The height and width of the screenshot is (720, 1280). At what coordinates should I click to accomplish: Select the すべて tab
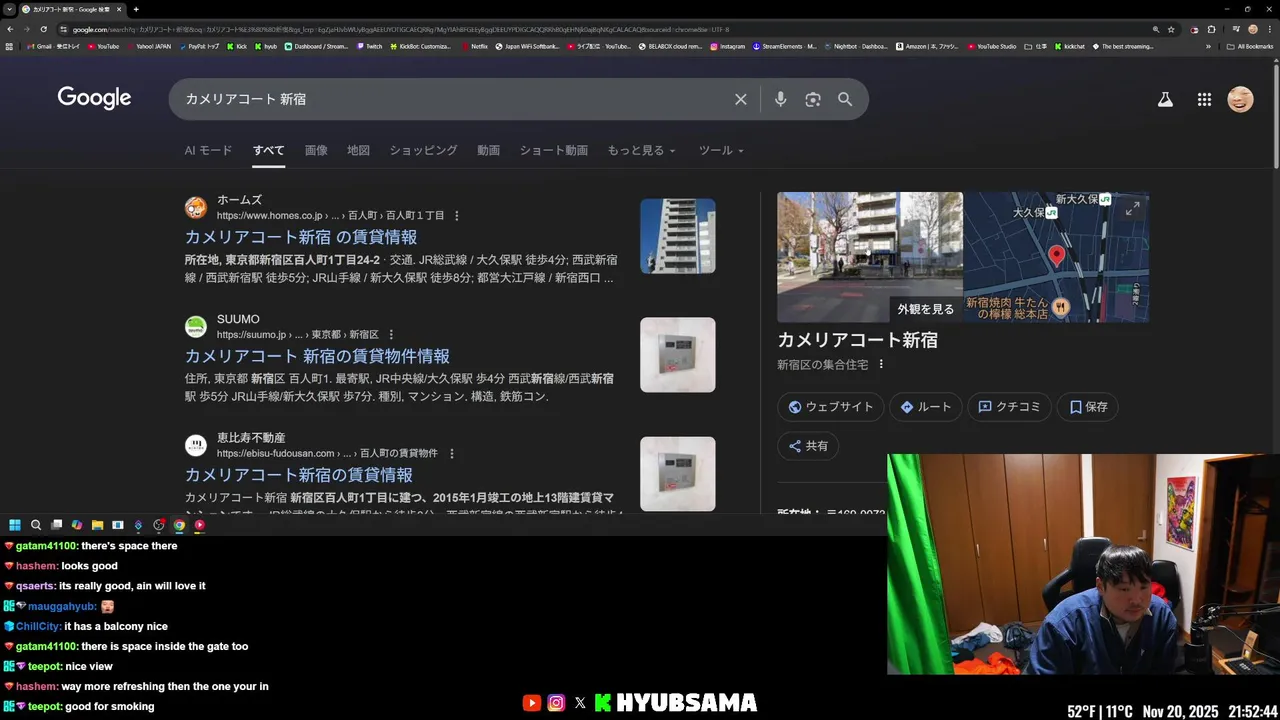click(268, 150)
